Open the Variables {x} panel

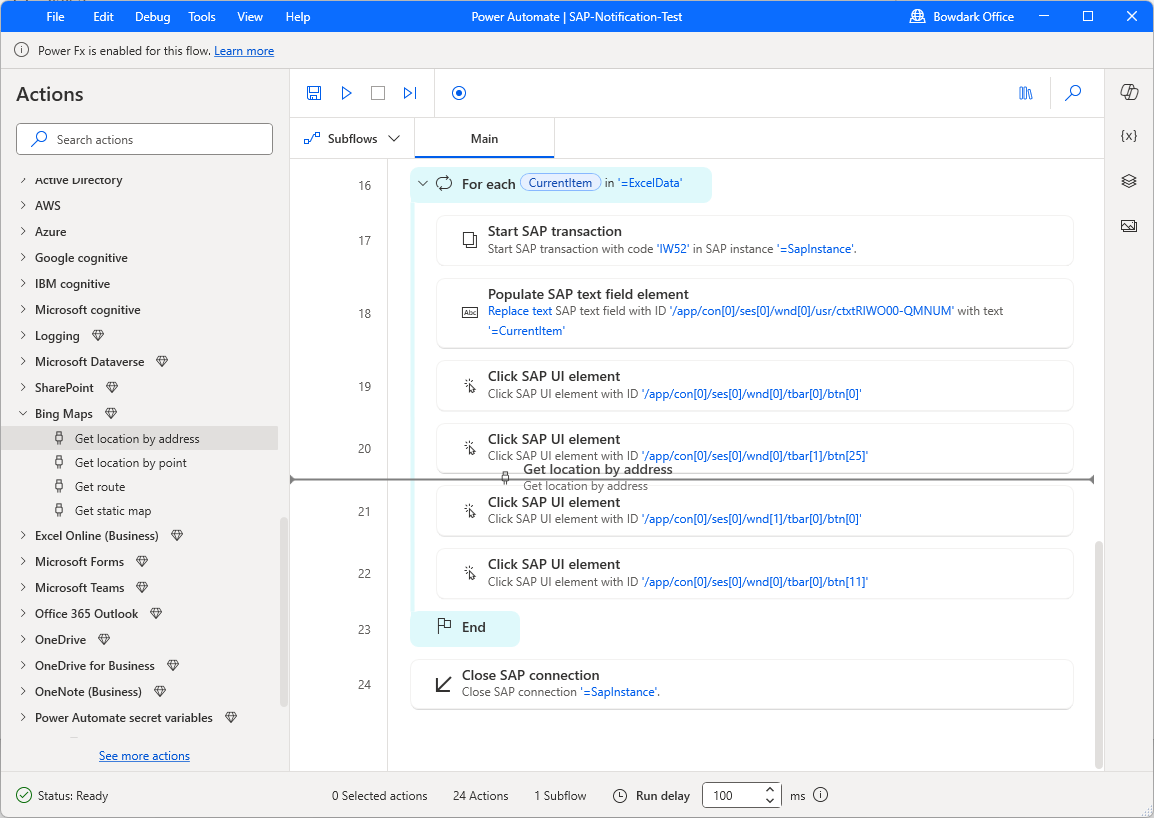(1129, 135)
